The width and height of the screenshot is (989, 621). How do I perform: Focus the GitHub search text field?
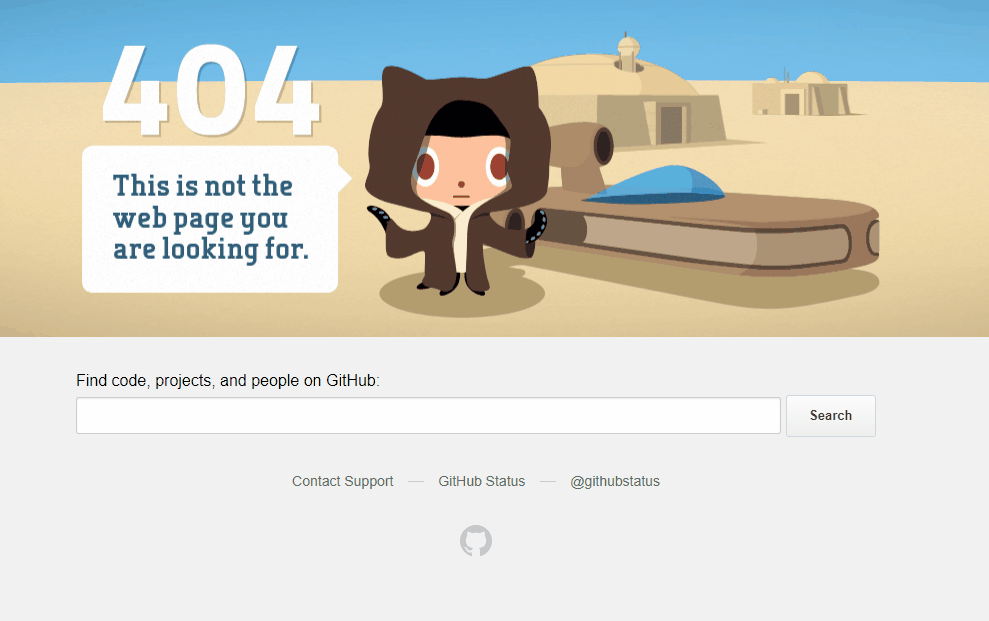[x=428, y=415]
